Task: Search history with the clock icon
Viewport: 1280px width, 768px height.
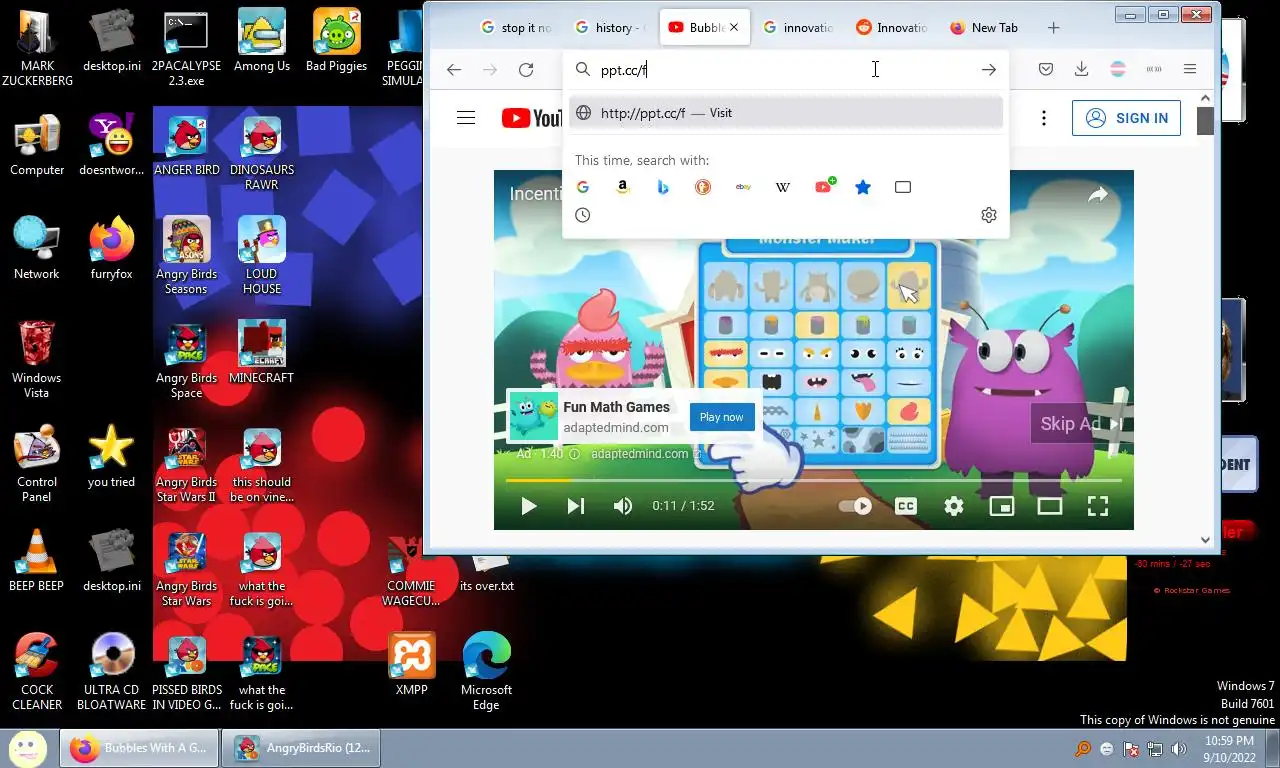Action: 583,215
